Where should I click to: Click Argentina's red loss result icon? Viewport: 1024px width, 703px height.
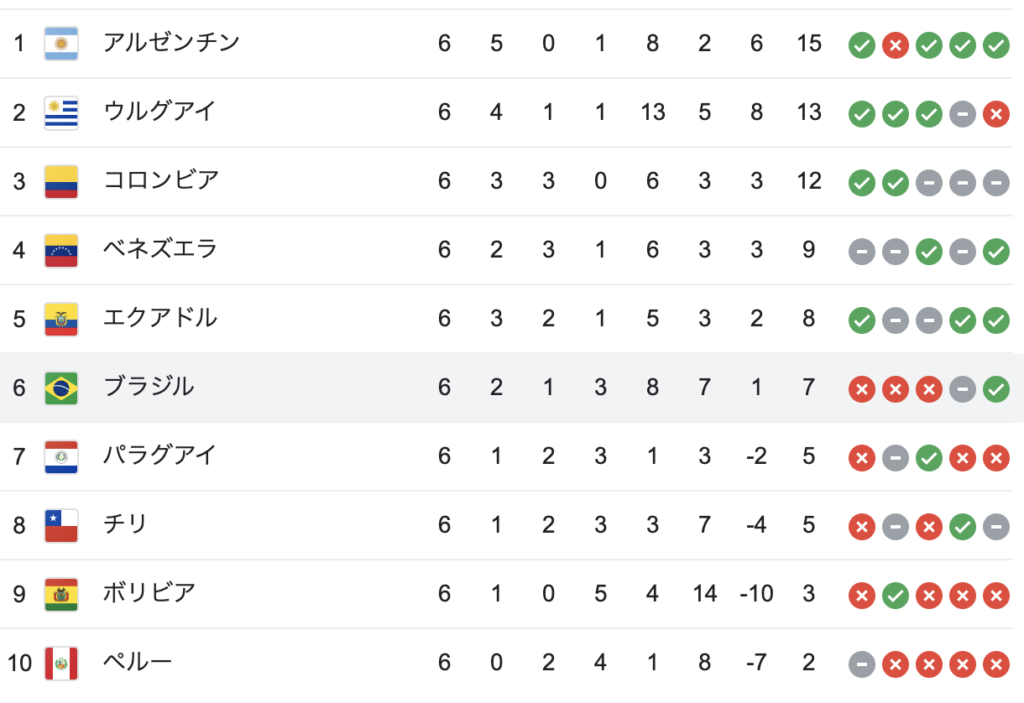pyautogui.click(x=895, y=45)
